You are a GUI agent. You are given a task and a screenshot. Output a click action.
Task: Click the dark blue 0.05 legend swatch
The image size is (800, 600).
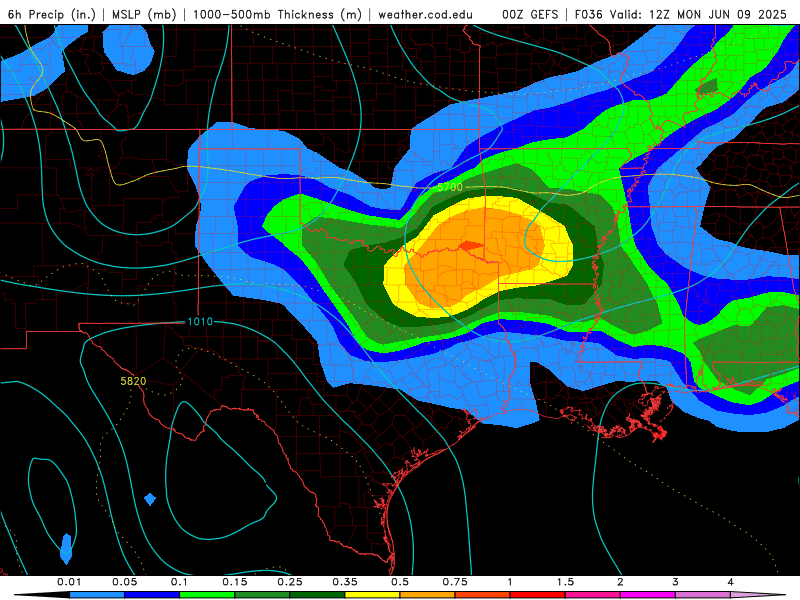(x=152, y=595)
